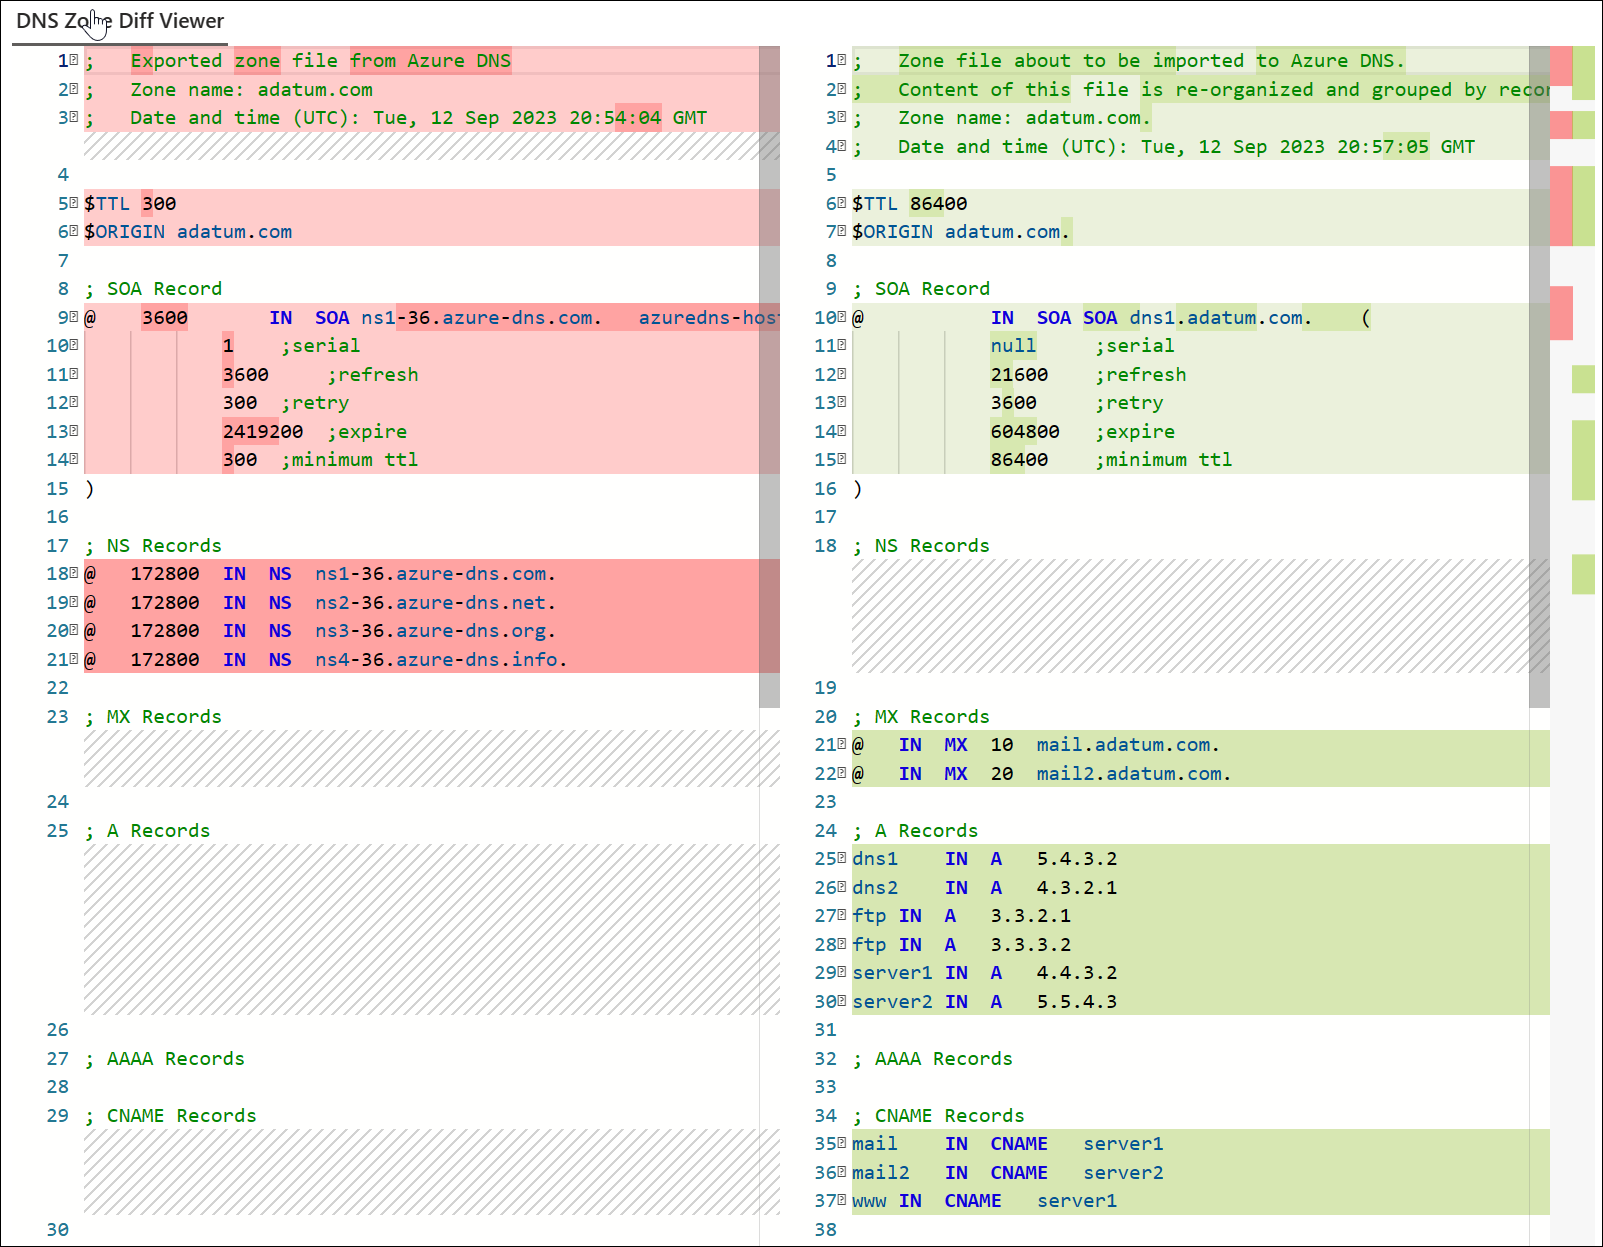Viewport: 1603px width, 1247px height.
Task: Click "; CNAME Records" comment in left pane
Action: [170, 1116]
